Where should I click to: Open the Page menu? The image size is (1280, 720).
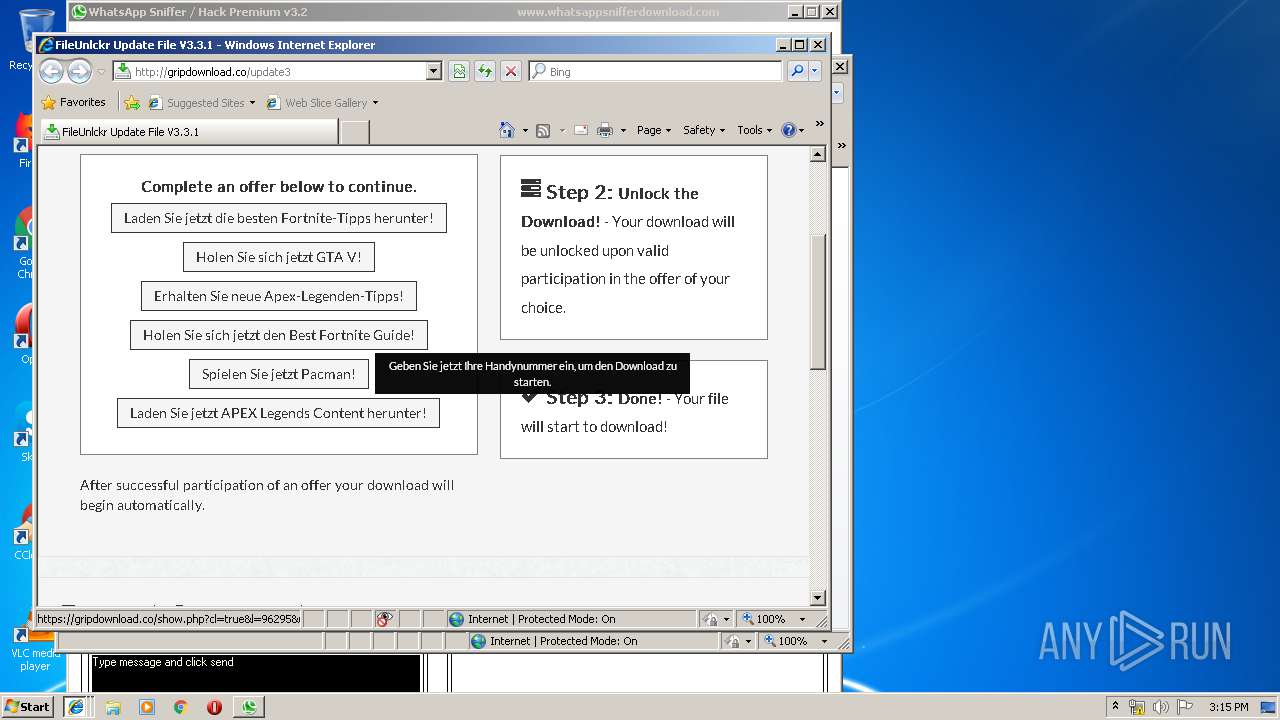(x=654, y=130)
